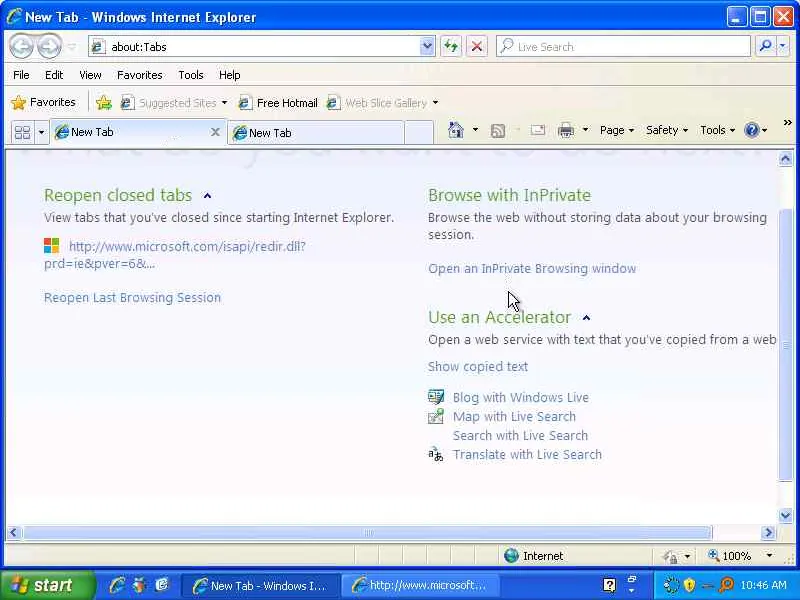Open the address bar dropdown arrow
This screenshot has height=600, width=800.
pyautogui.click(x=427, y=46)
